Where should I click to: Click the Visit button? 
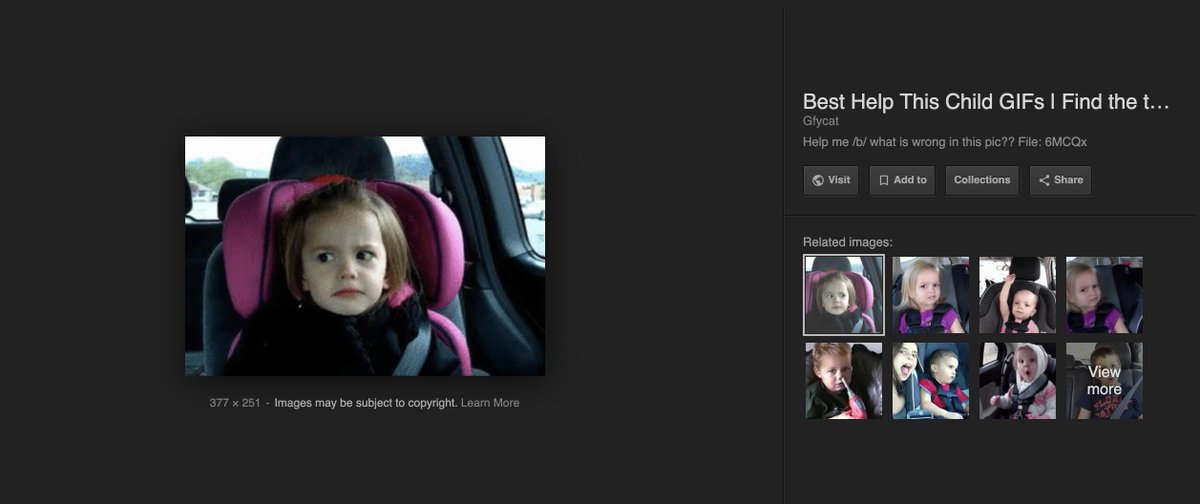pos(831,180)
